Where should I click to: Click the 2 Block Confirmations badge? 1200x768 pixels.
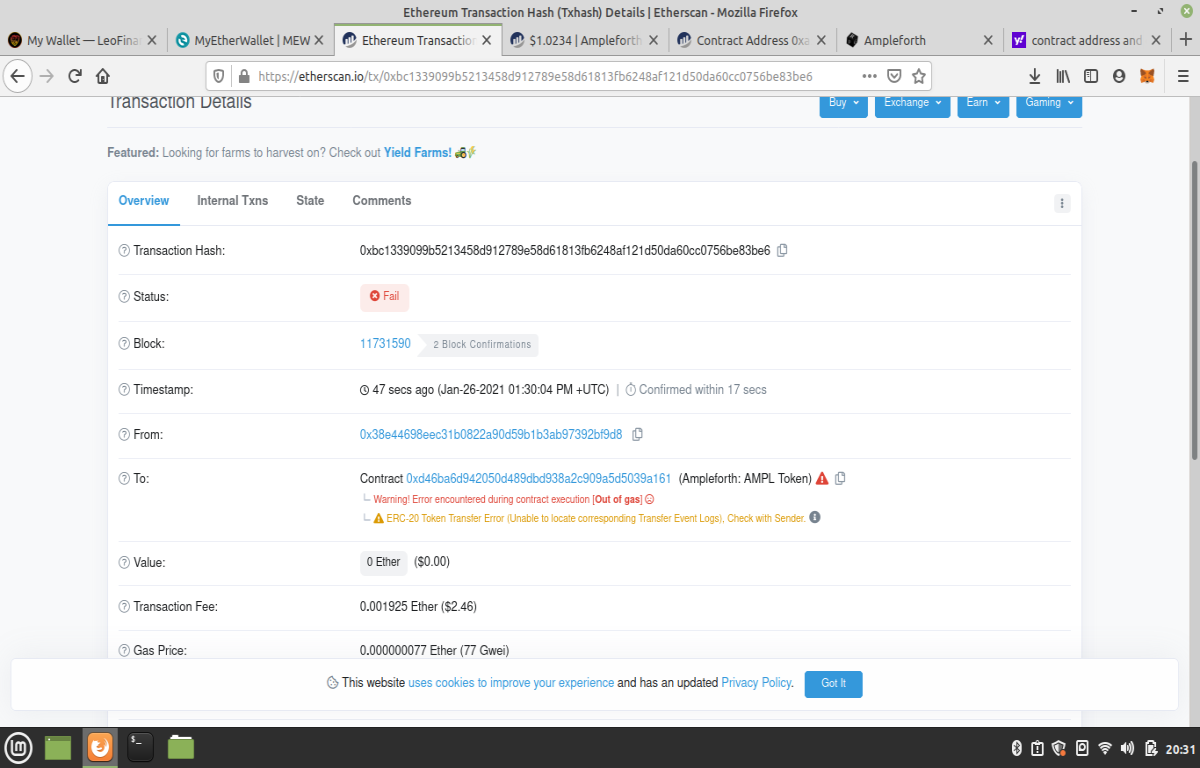(x=479, y=344)
